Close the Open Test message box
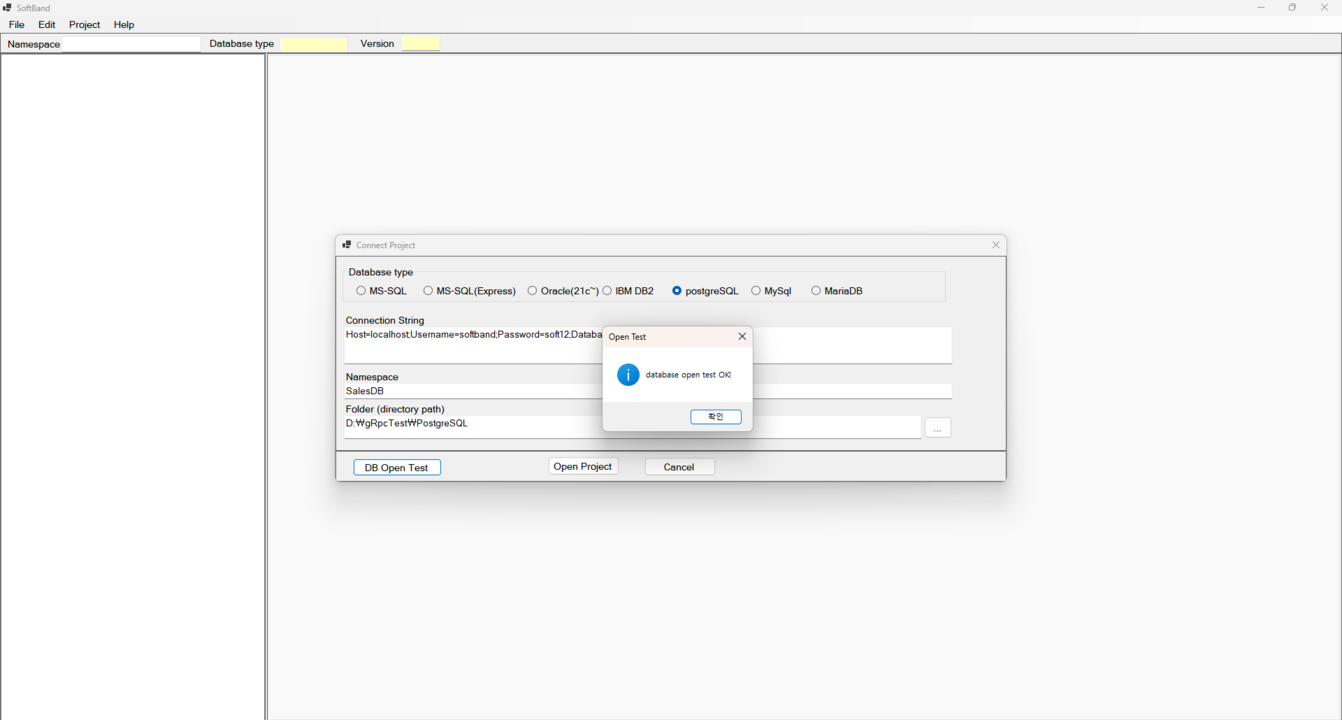The height and width of the screenshot is (720, 1342). [x=742, y=337]
